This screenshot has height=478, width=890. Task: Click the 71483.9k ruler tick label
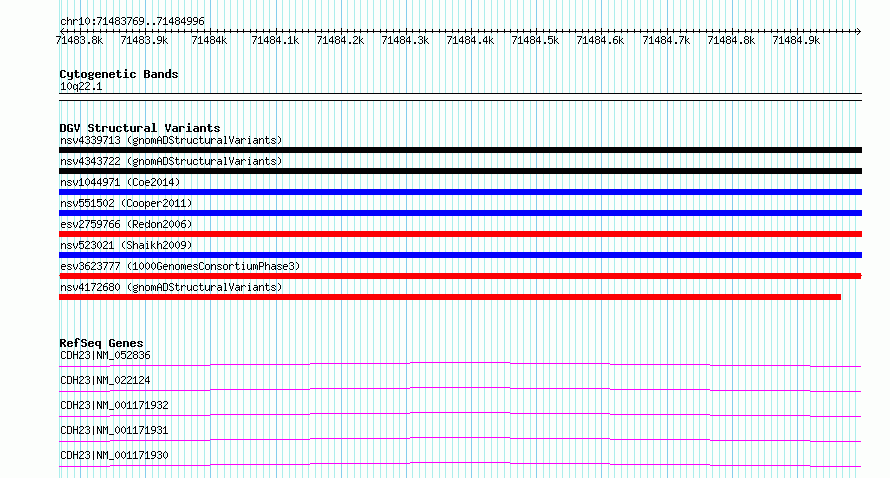click(x=144, y=40)
